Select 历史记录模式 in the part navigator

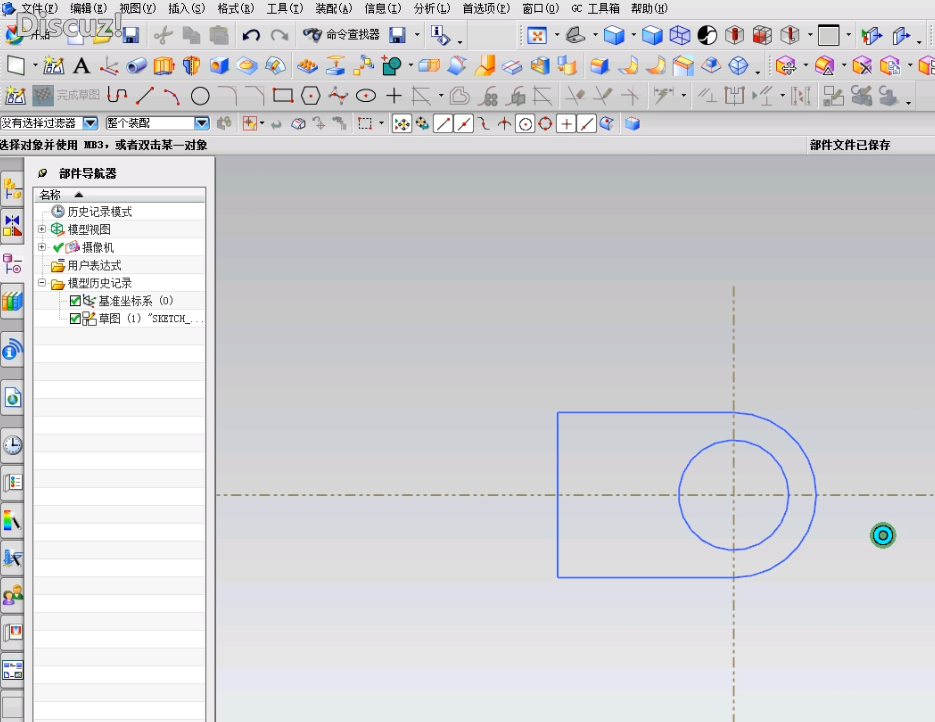[x=100, y=212]
